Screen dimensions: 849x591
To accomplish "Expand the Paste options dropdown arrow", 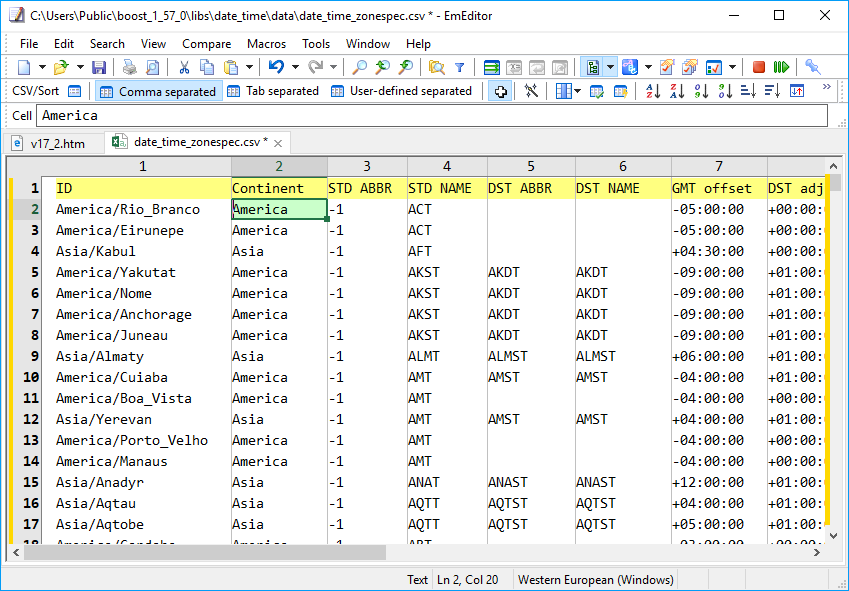I will pyautogui.click(x=249, y=67).
